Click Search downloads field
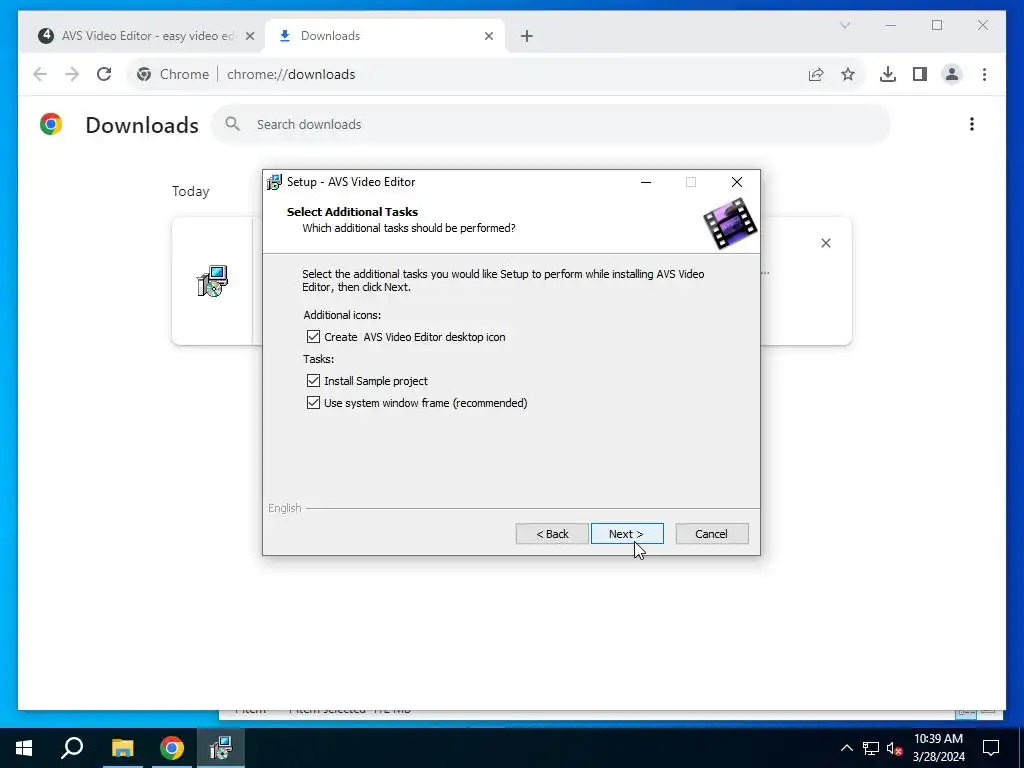Screen dimensions: 1024x768 (551, 124)
